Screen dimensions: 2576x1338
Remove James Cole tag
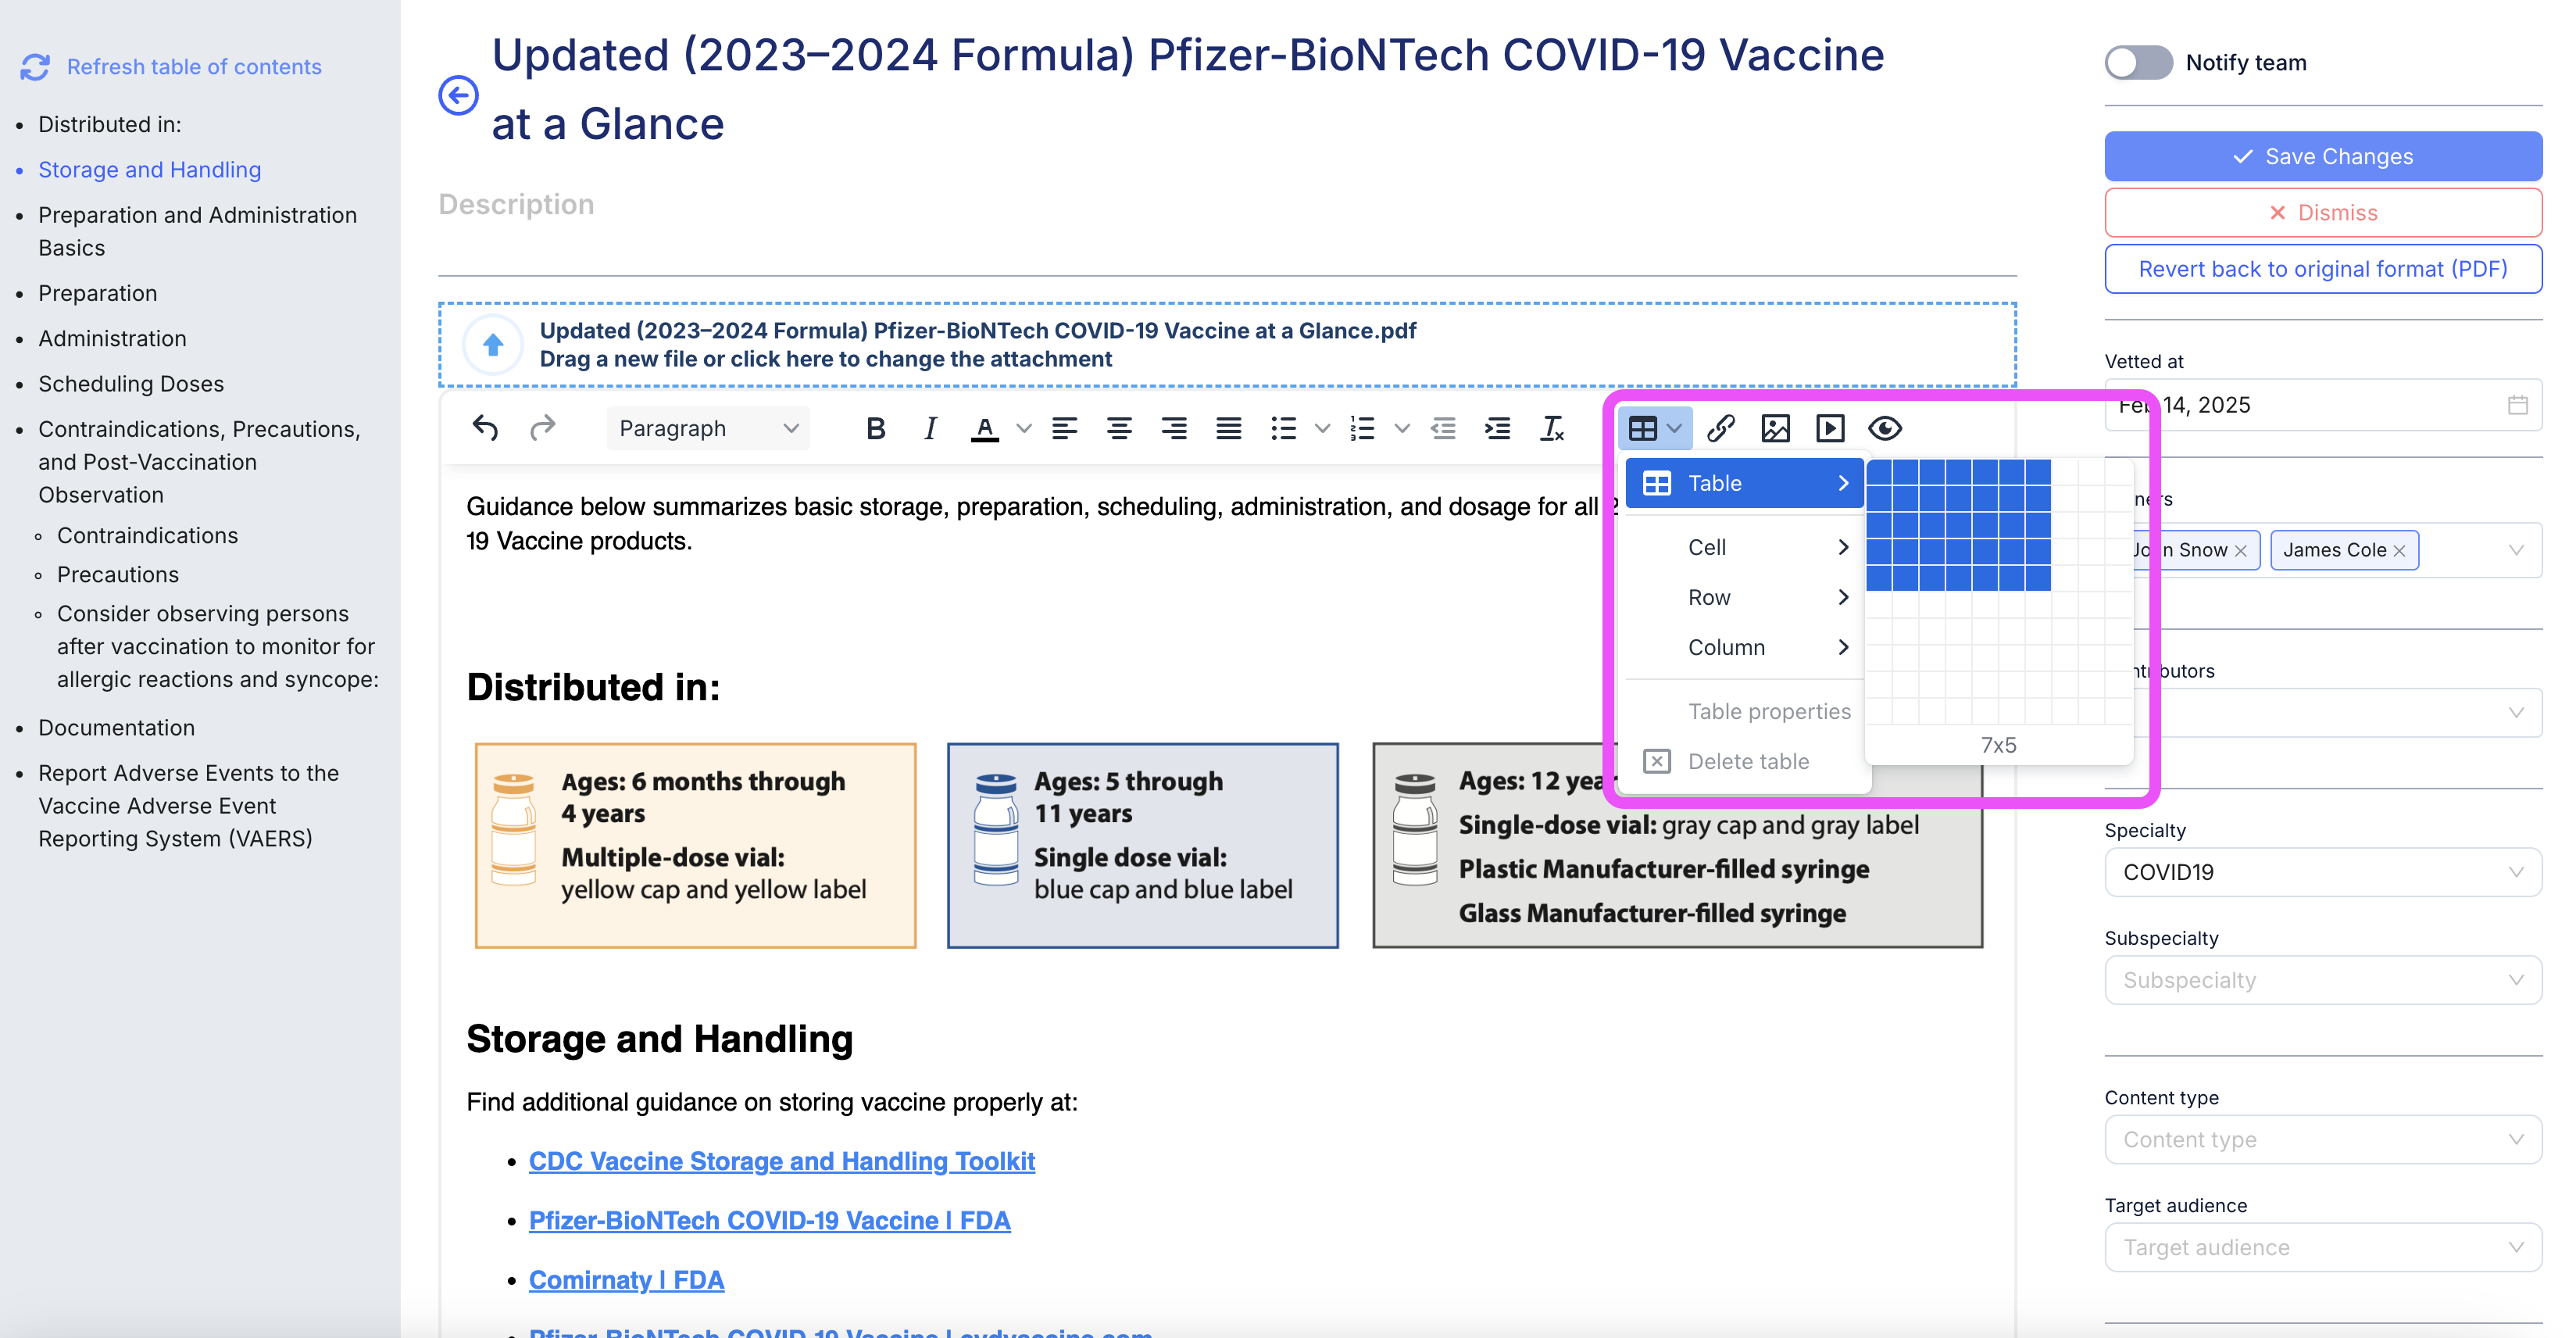(2399, 551)
